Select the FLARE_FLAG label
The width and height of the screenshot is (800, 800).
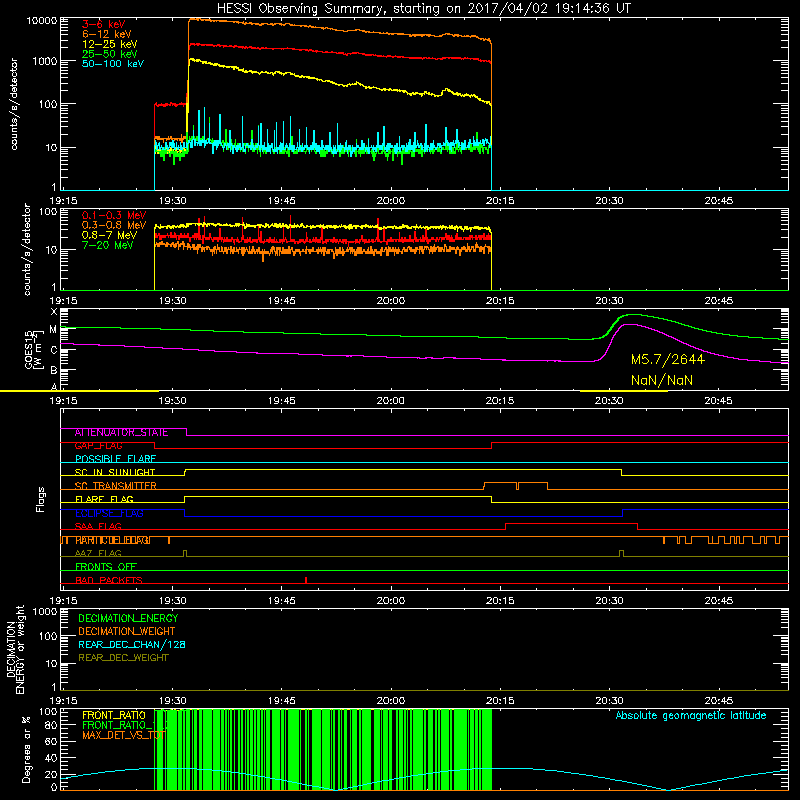point(104,499)
